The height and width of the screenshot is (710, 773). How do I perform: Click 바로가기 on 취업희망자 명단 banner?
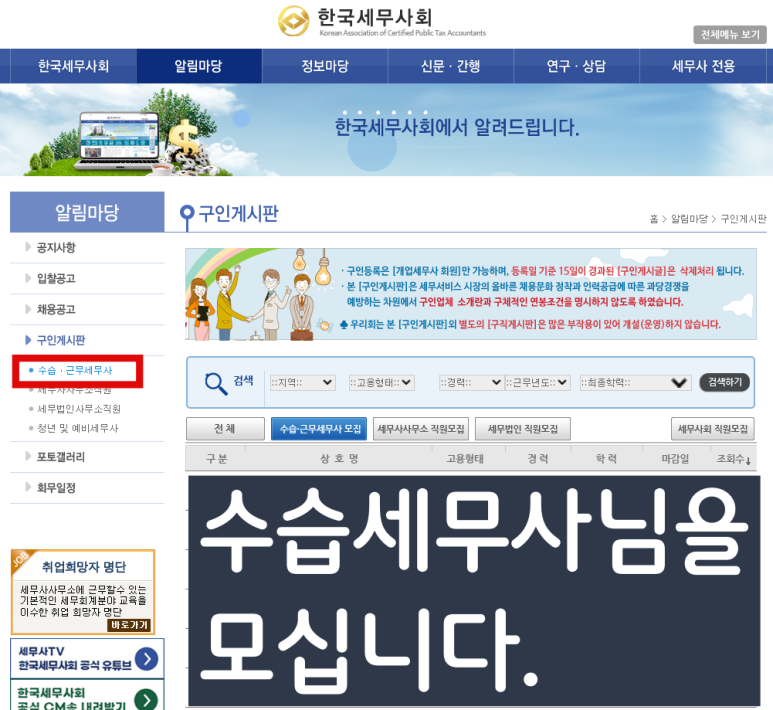129,625
